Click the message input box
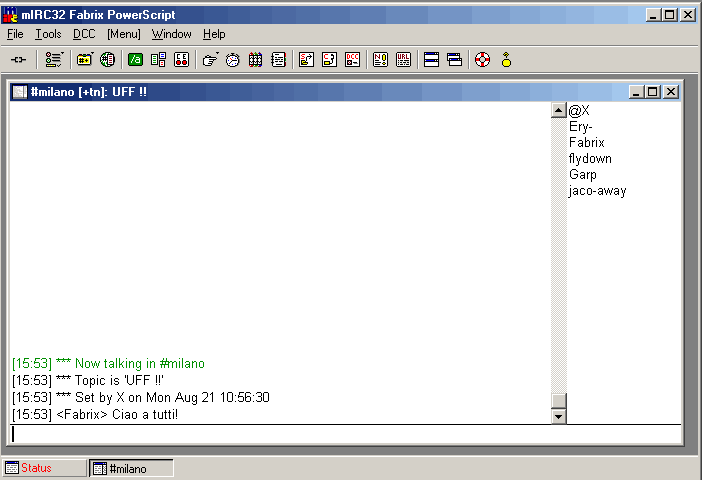702x480 pixels. tap(345, 434)
